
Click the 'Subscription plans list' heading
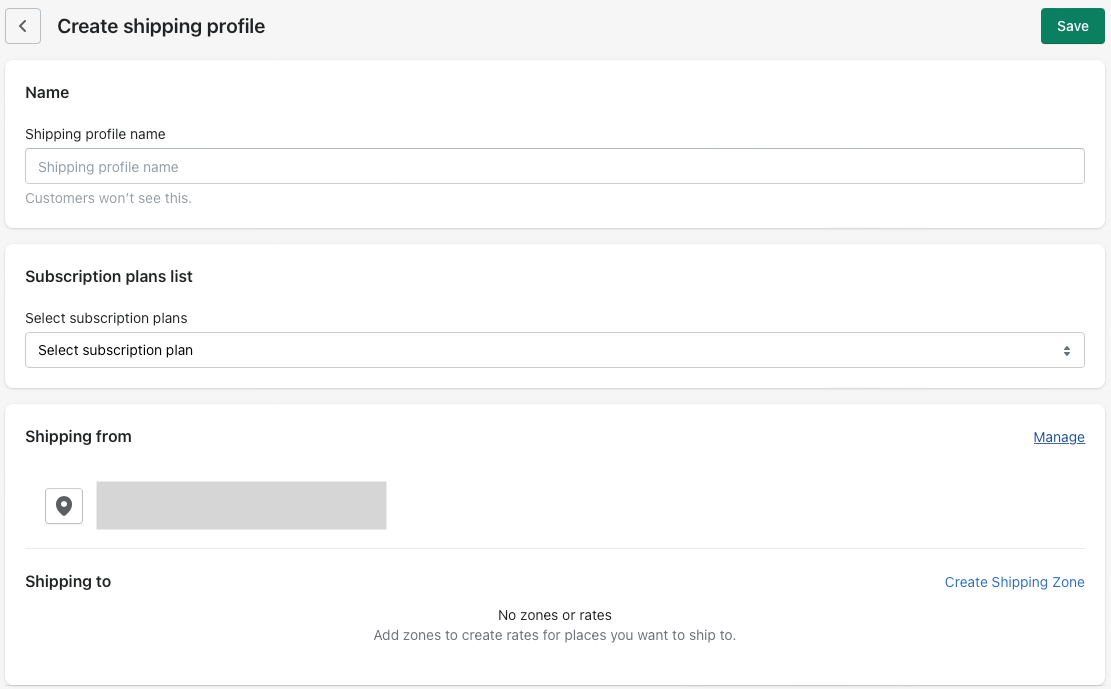tap(109, 277)
